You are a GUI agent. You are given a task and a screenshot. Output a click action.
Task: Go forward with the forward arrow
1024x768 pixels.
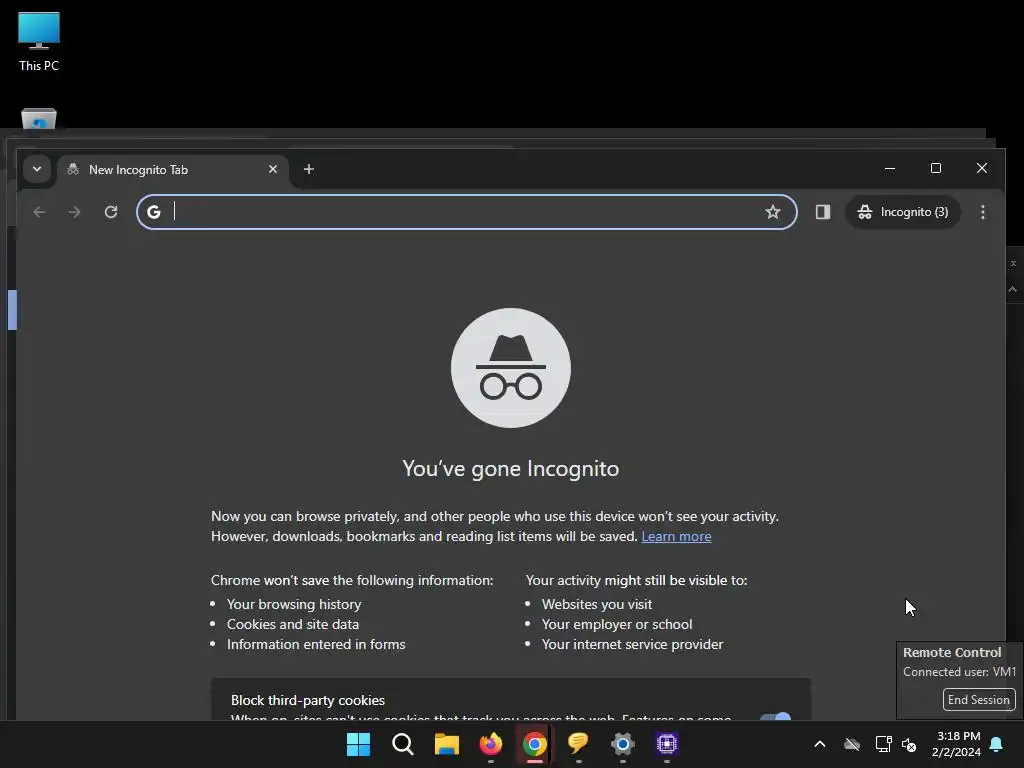pyautogui.click(x=74, y=212)
